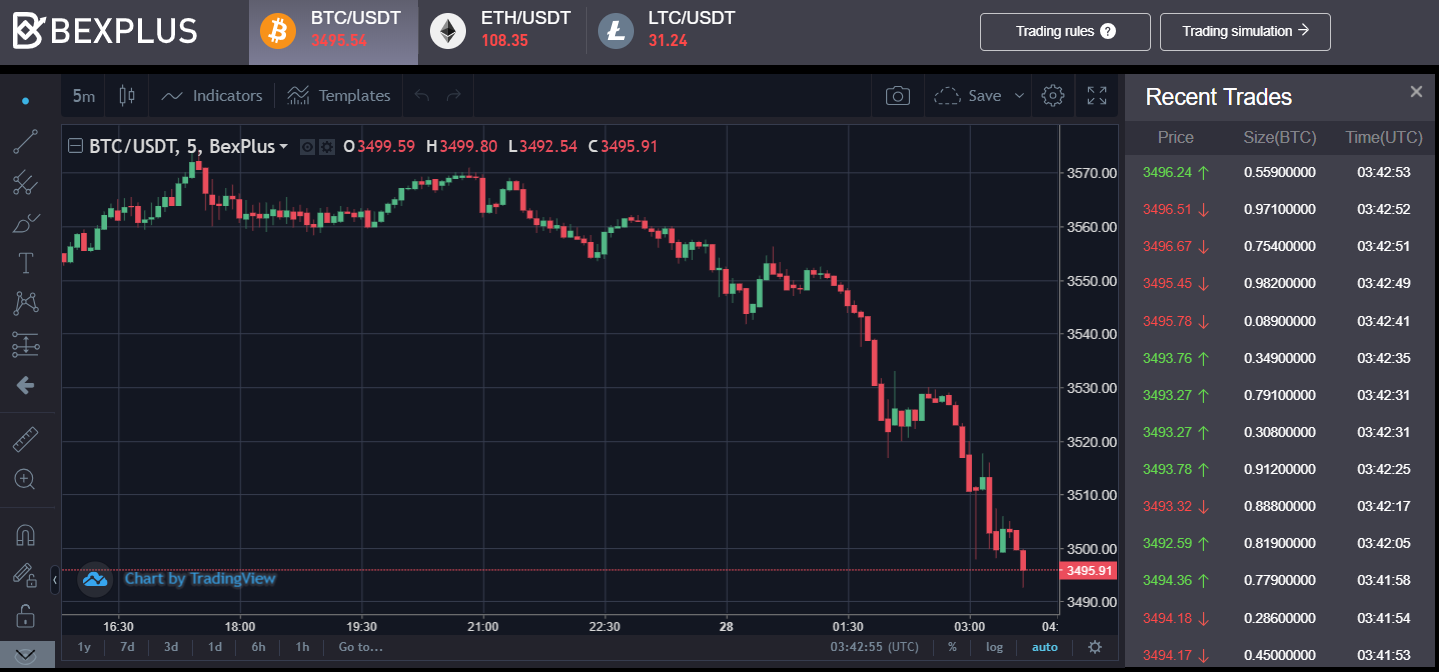Select the Measure tool

tap(26, 438)
